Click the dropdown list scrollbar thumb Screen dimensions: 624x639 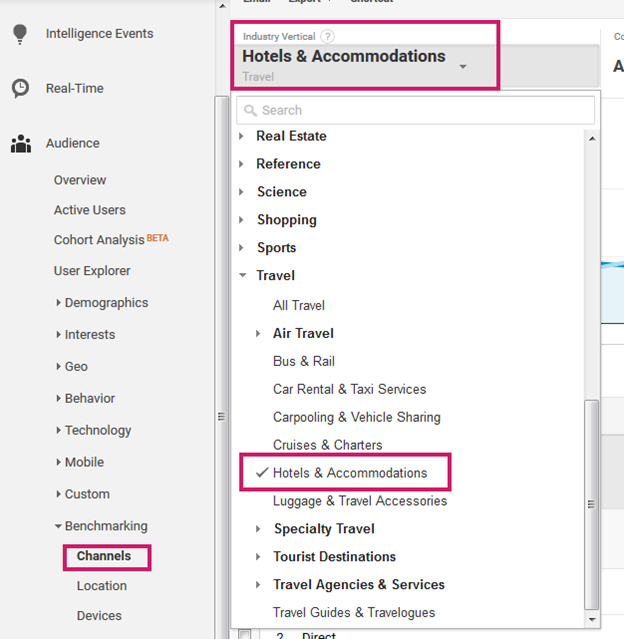click(x=591, y=505)
